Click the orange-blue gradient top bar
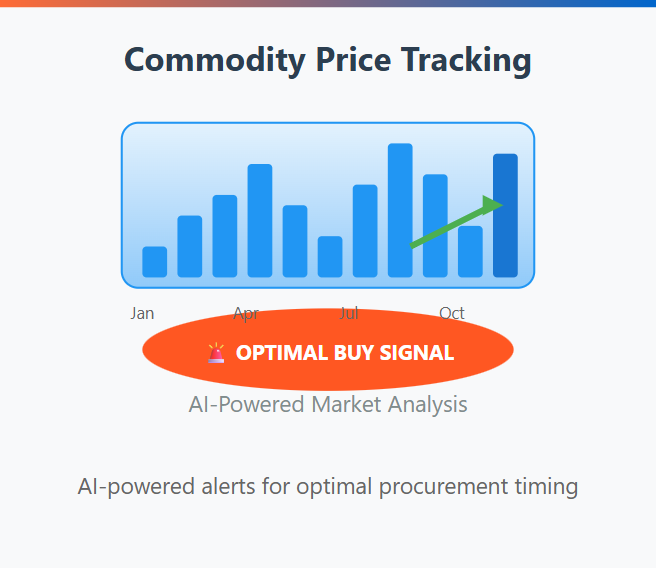Viewport: 656px width, 568px height. pyautogui.click(x=328, y=3)
